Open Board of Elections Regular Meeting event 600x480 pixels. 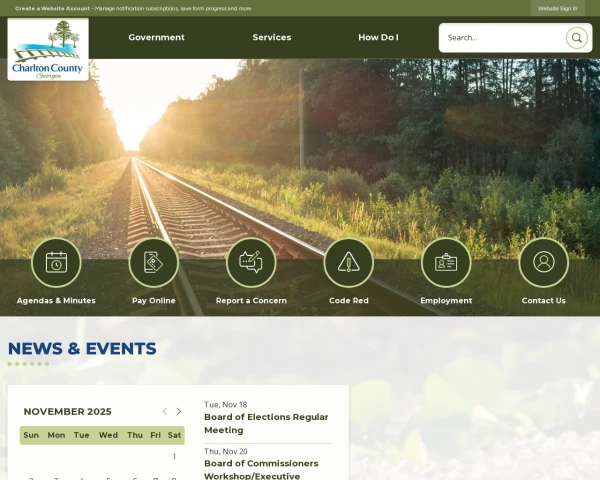pos(266,423)
